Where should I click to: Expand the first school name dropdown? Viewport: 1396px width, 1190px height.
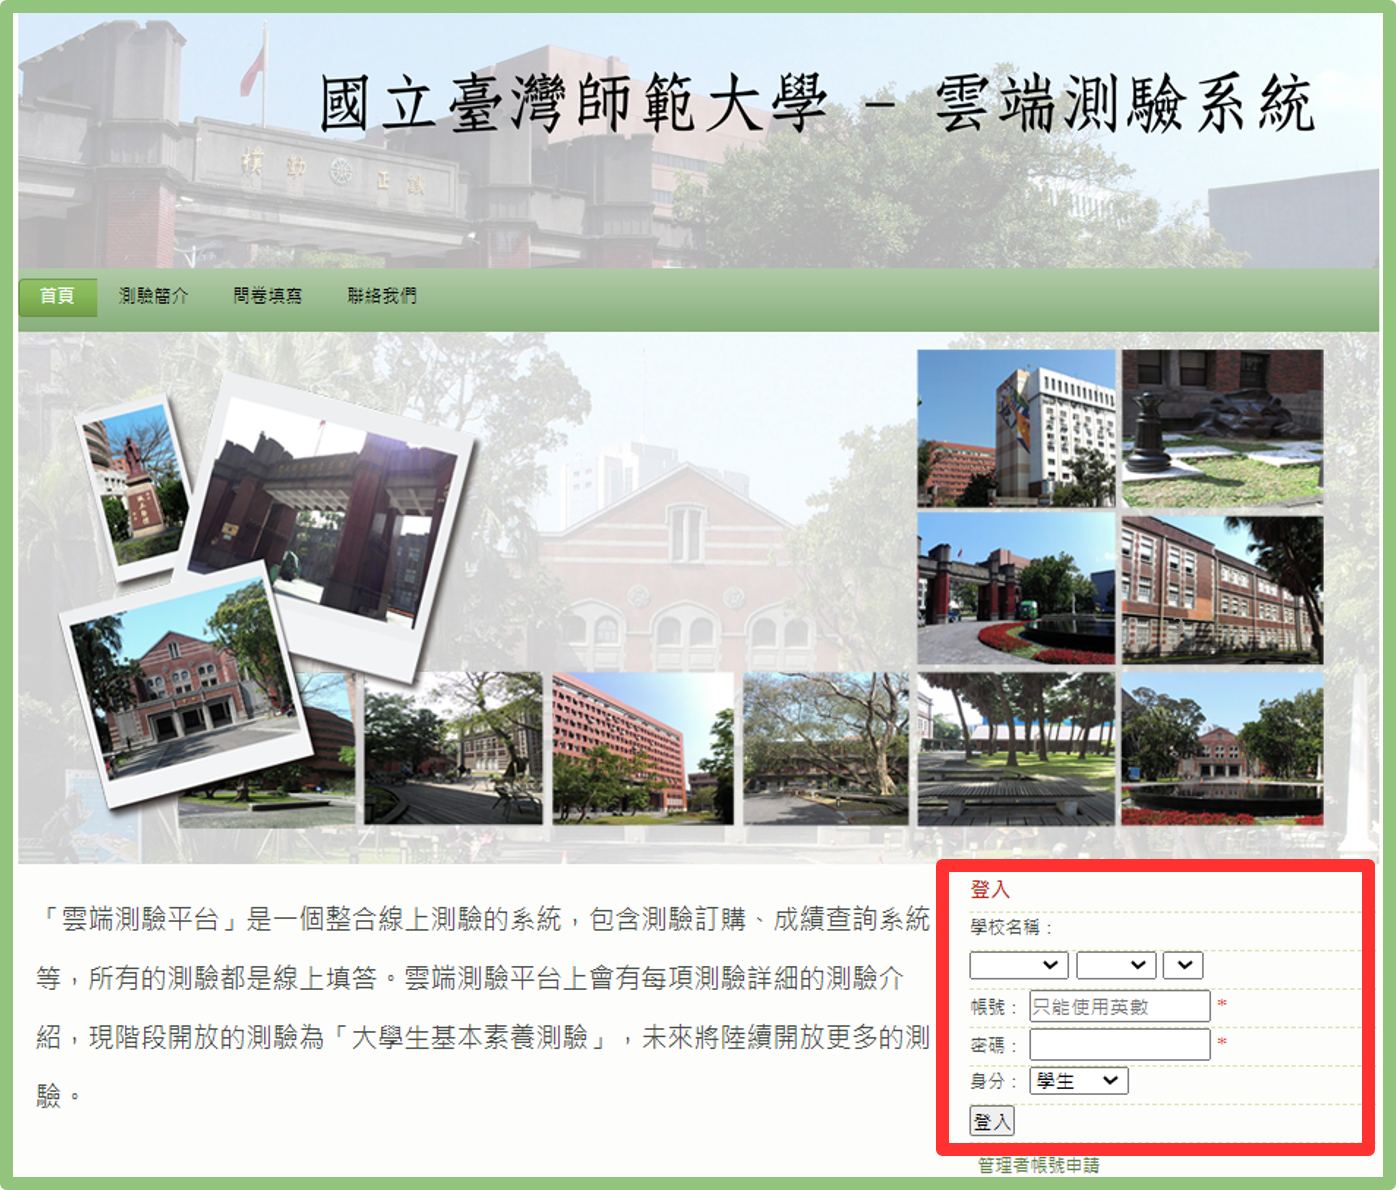[1018, 965]
